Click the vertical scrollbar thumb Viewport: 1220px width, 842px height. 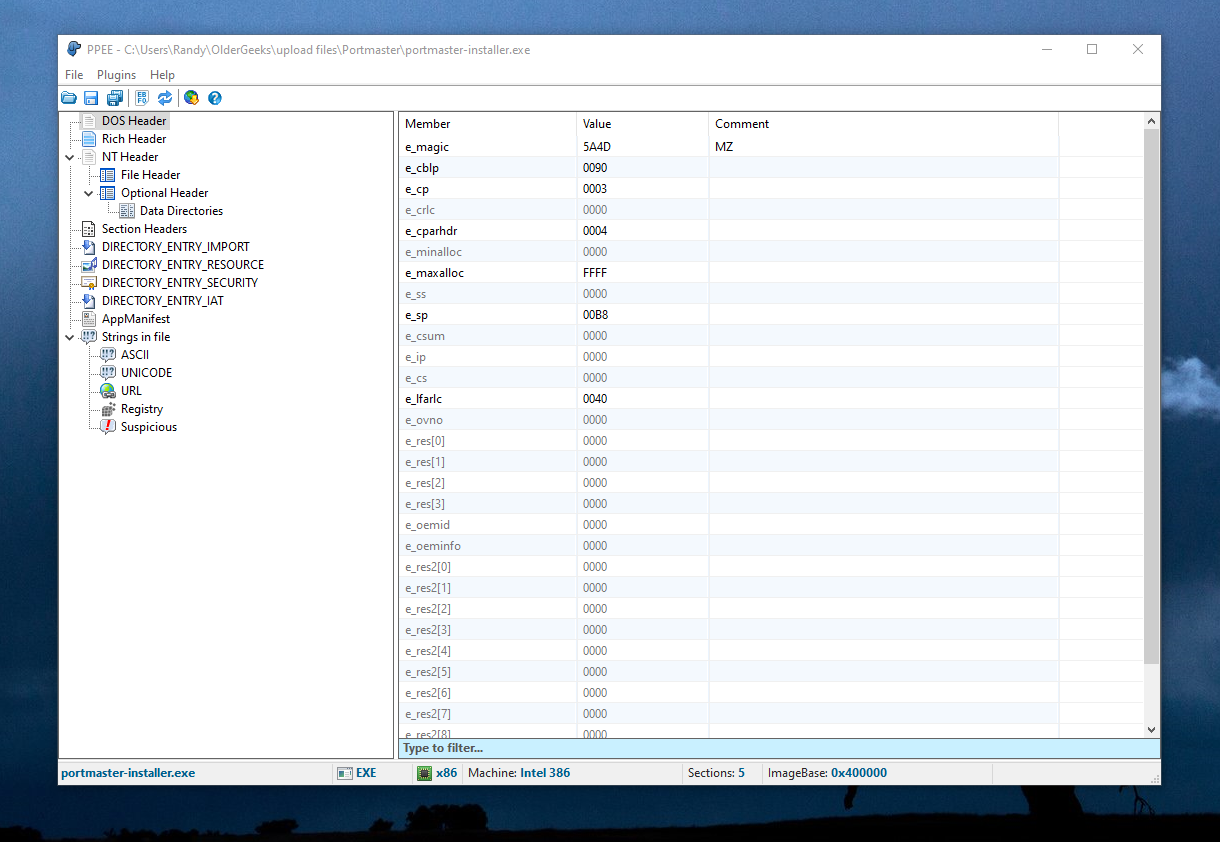1151,397
